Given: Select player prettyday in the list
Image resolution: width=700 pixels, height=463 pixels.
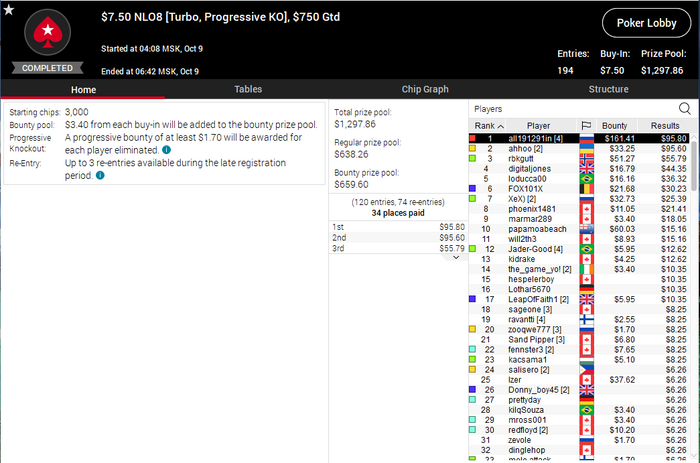Looking at the screenshot, I should (x=579, y=400).
